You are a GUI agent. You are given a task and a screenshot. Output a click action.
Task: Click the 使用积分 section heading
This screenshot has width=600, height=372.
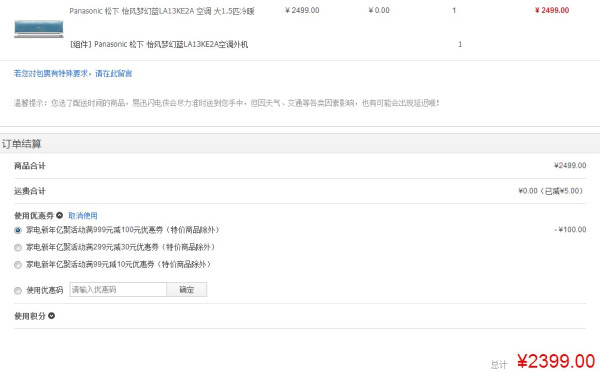click(30, 316)
